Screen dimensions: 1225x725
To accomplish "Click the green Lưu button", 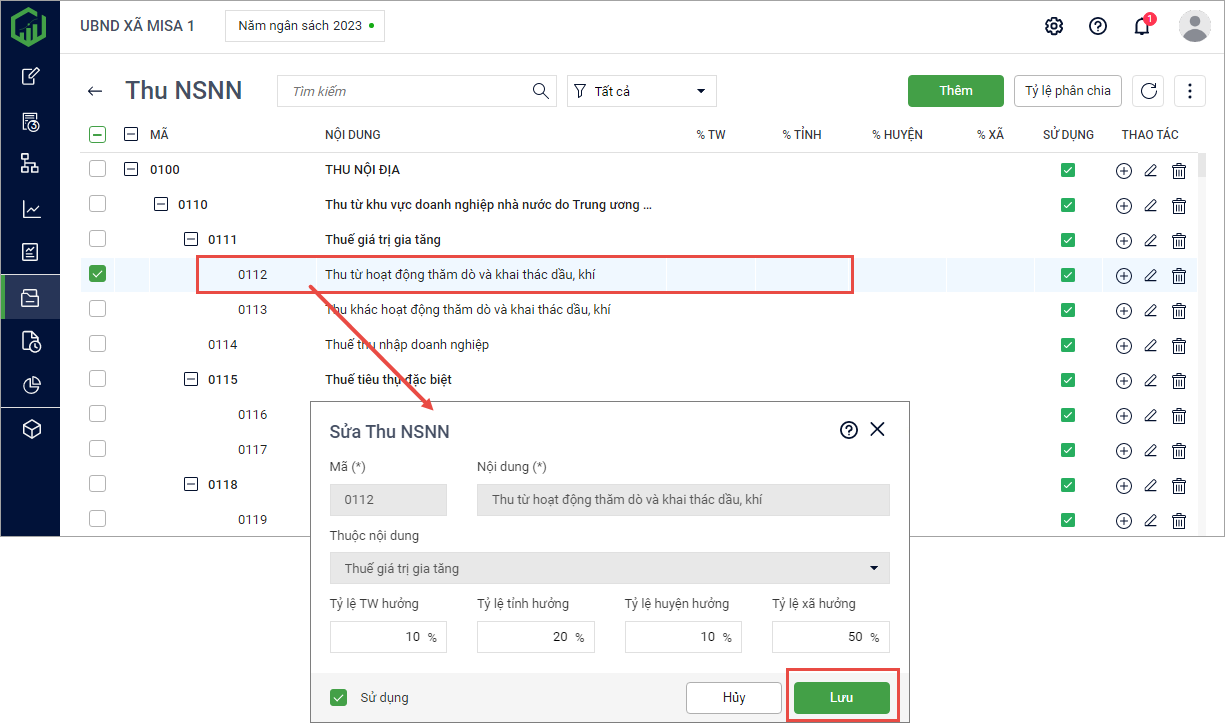I will 841,697.
